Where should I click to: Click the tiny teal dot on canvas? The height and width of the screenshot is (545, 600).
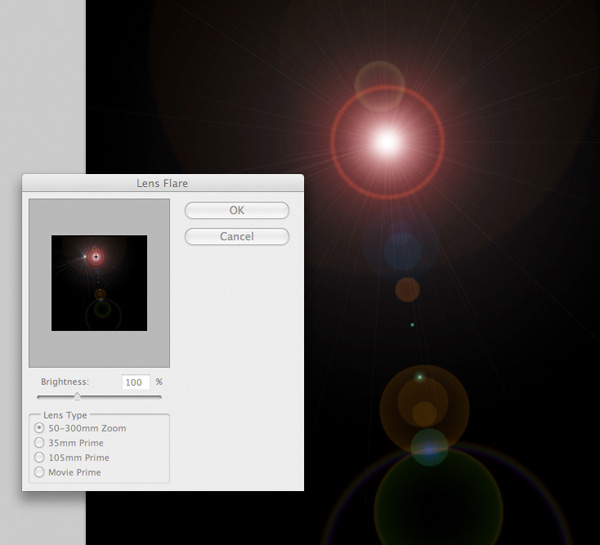[412, 325]
